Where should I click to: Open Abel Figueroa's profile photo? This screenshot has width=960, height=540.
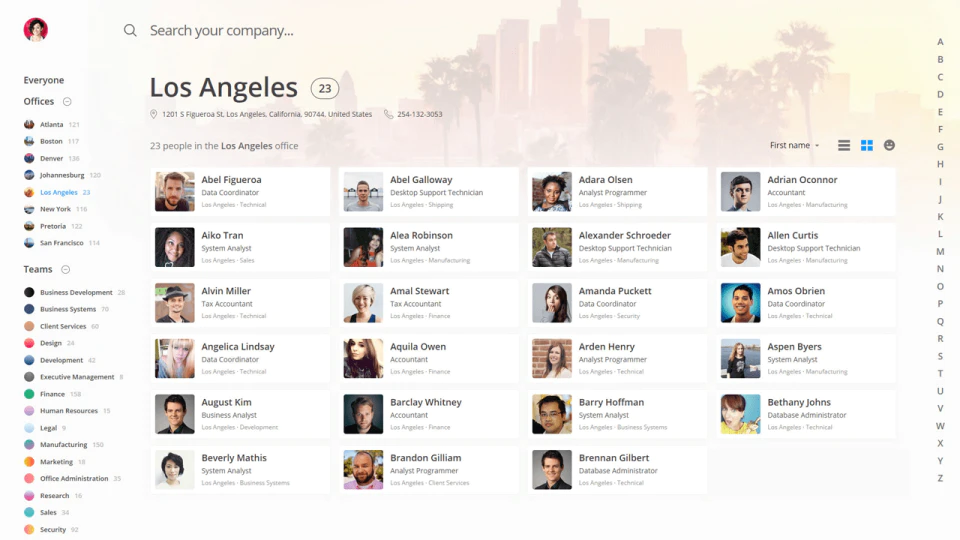[174, 192]
